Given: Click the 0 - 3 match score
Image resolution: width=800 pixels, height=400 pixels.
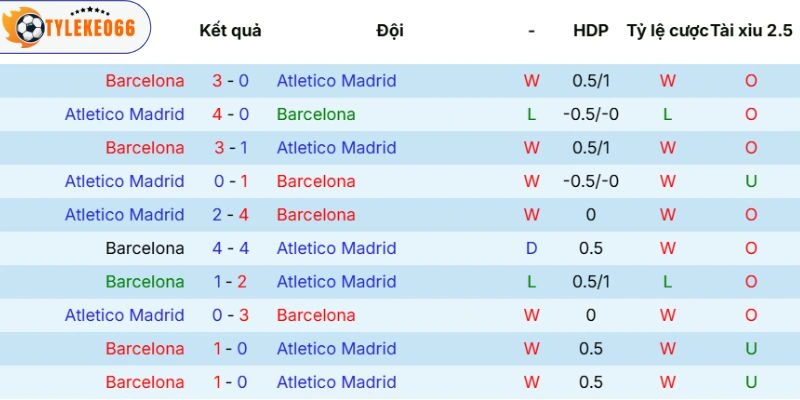Looking at the screenshot, I should (x=230, y=315).
